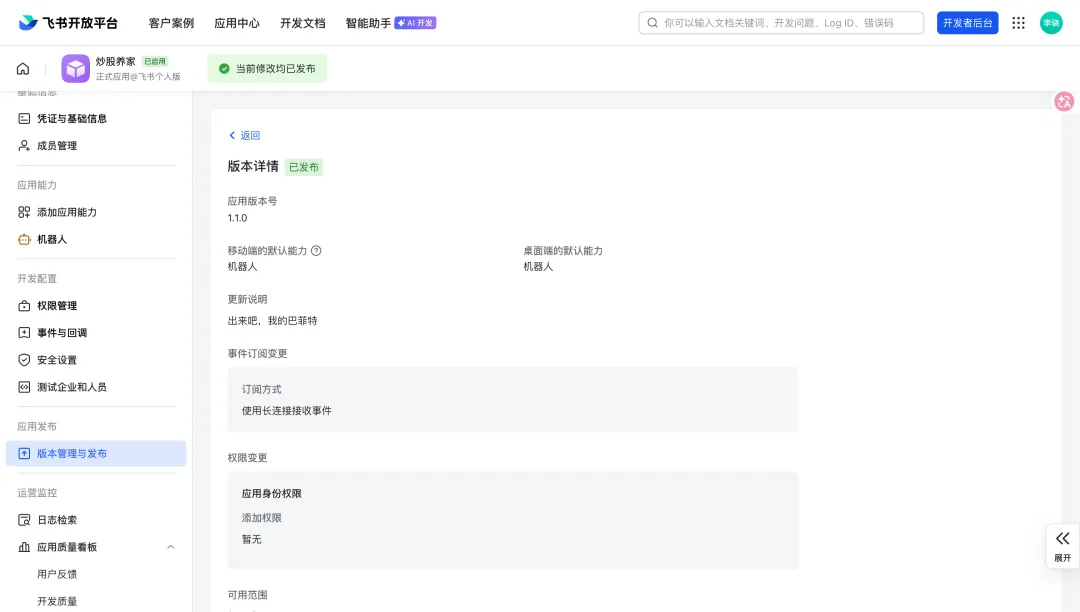Click the pink translate floating icon
The height and width of the screenshot is (612, 1080).
(x=1064, y=101)
